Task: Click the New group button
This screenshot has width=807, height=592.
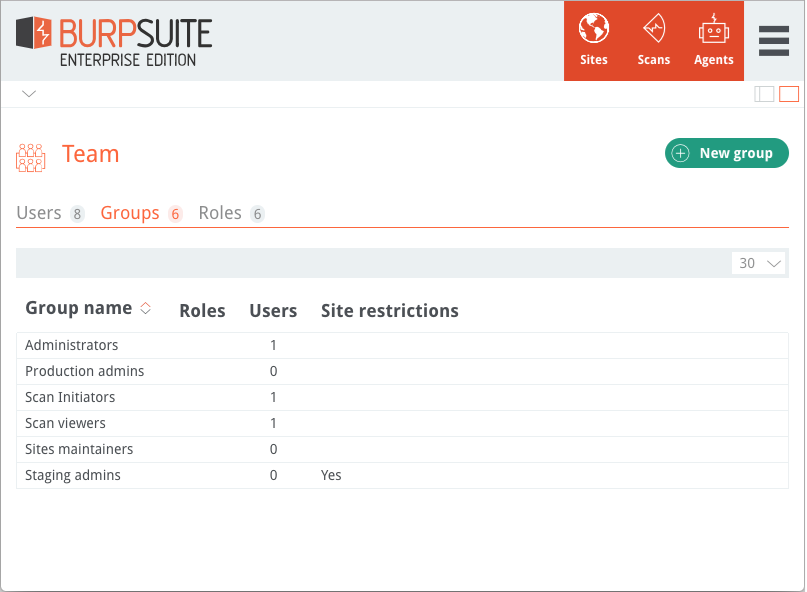Action: (726, 153)
